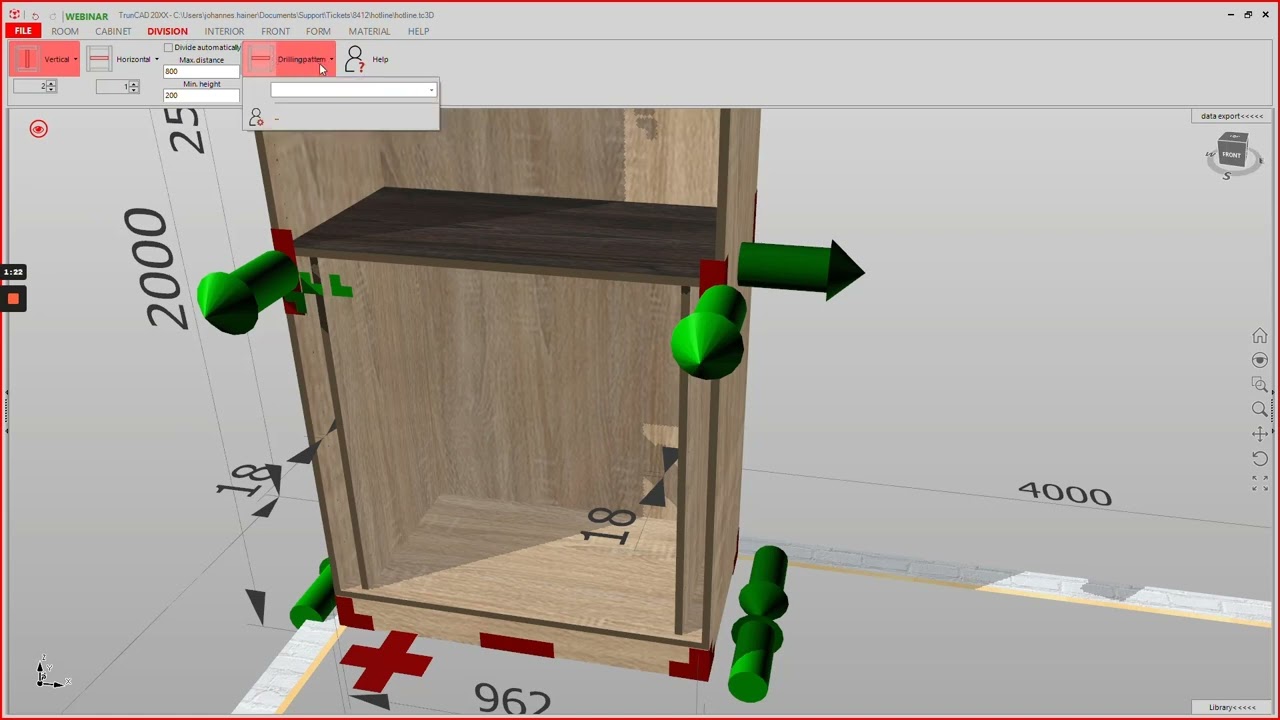Click the TrunCAD app logo icon
The width and height of the screenshot is (1280, 720).
[x=14, y=15]
